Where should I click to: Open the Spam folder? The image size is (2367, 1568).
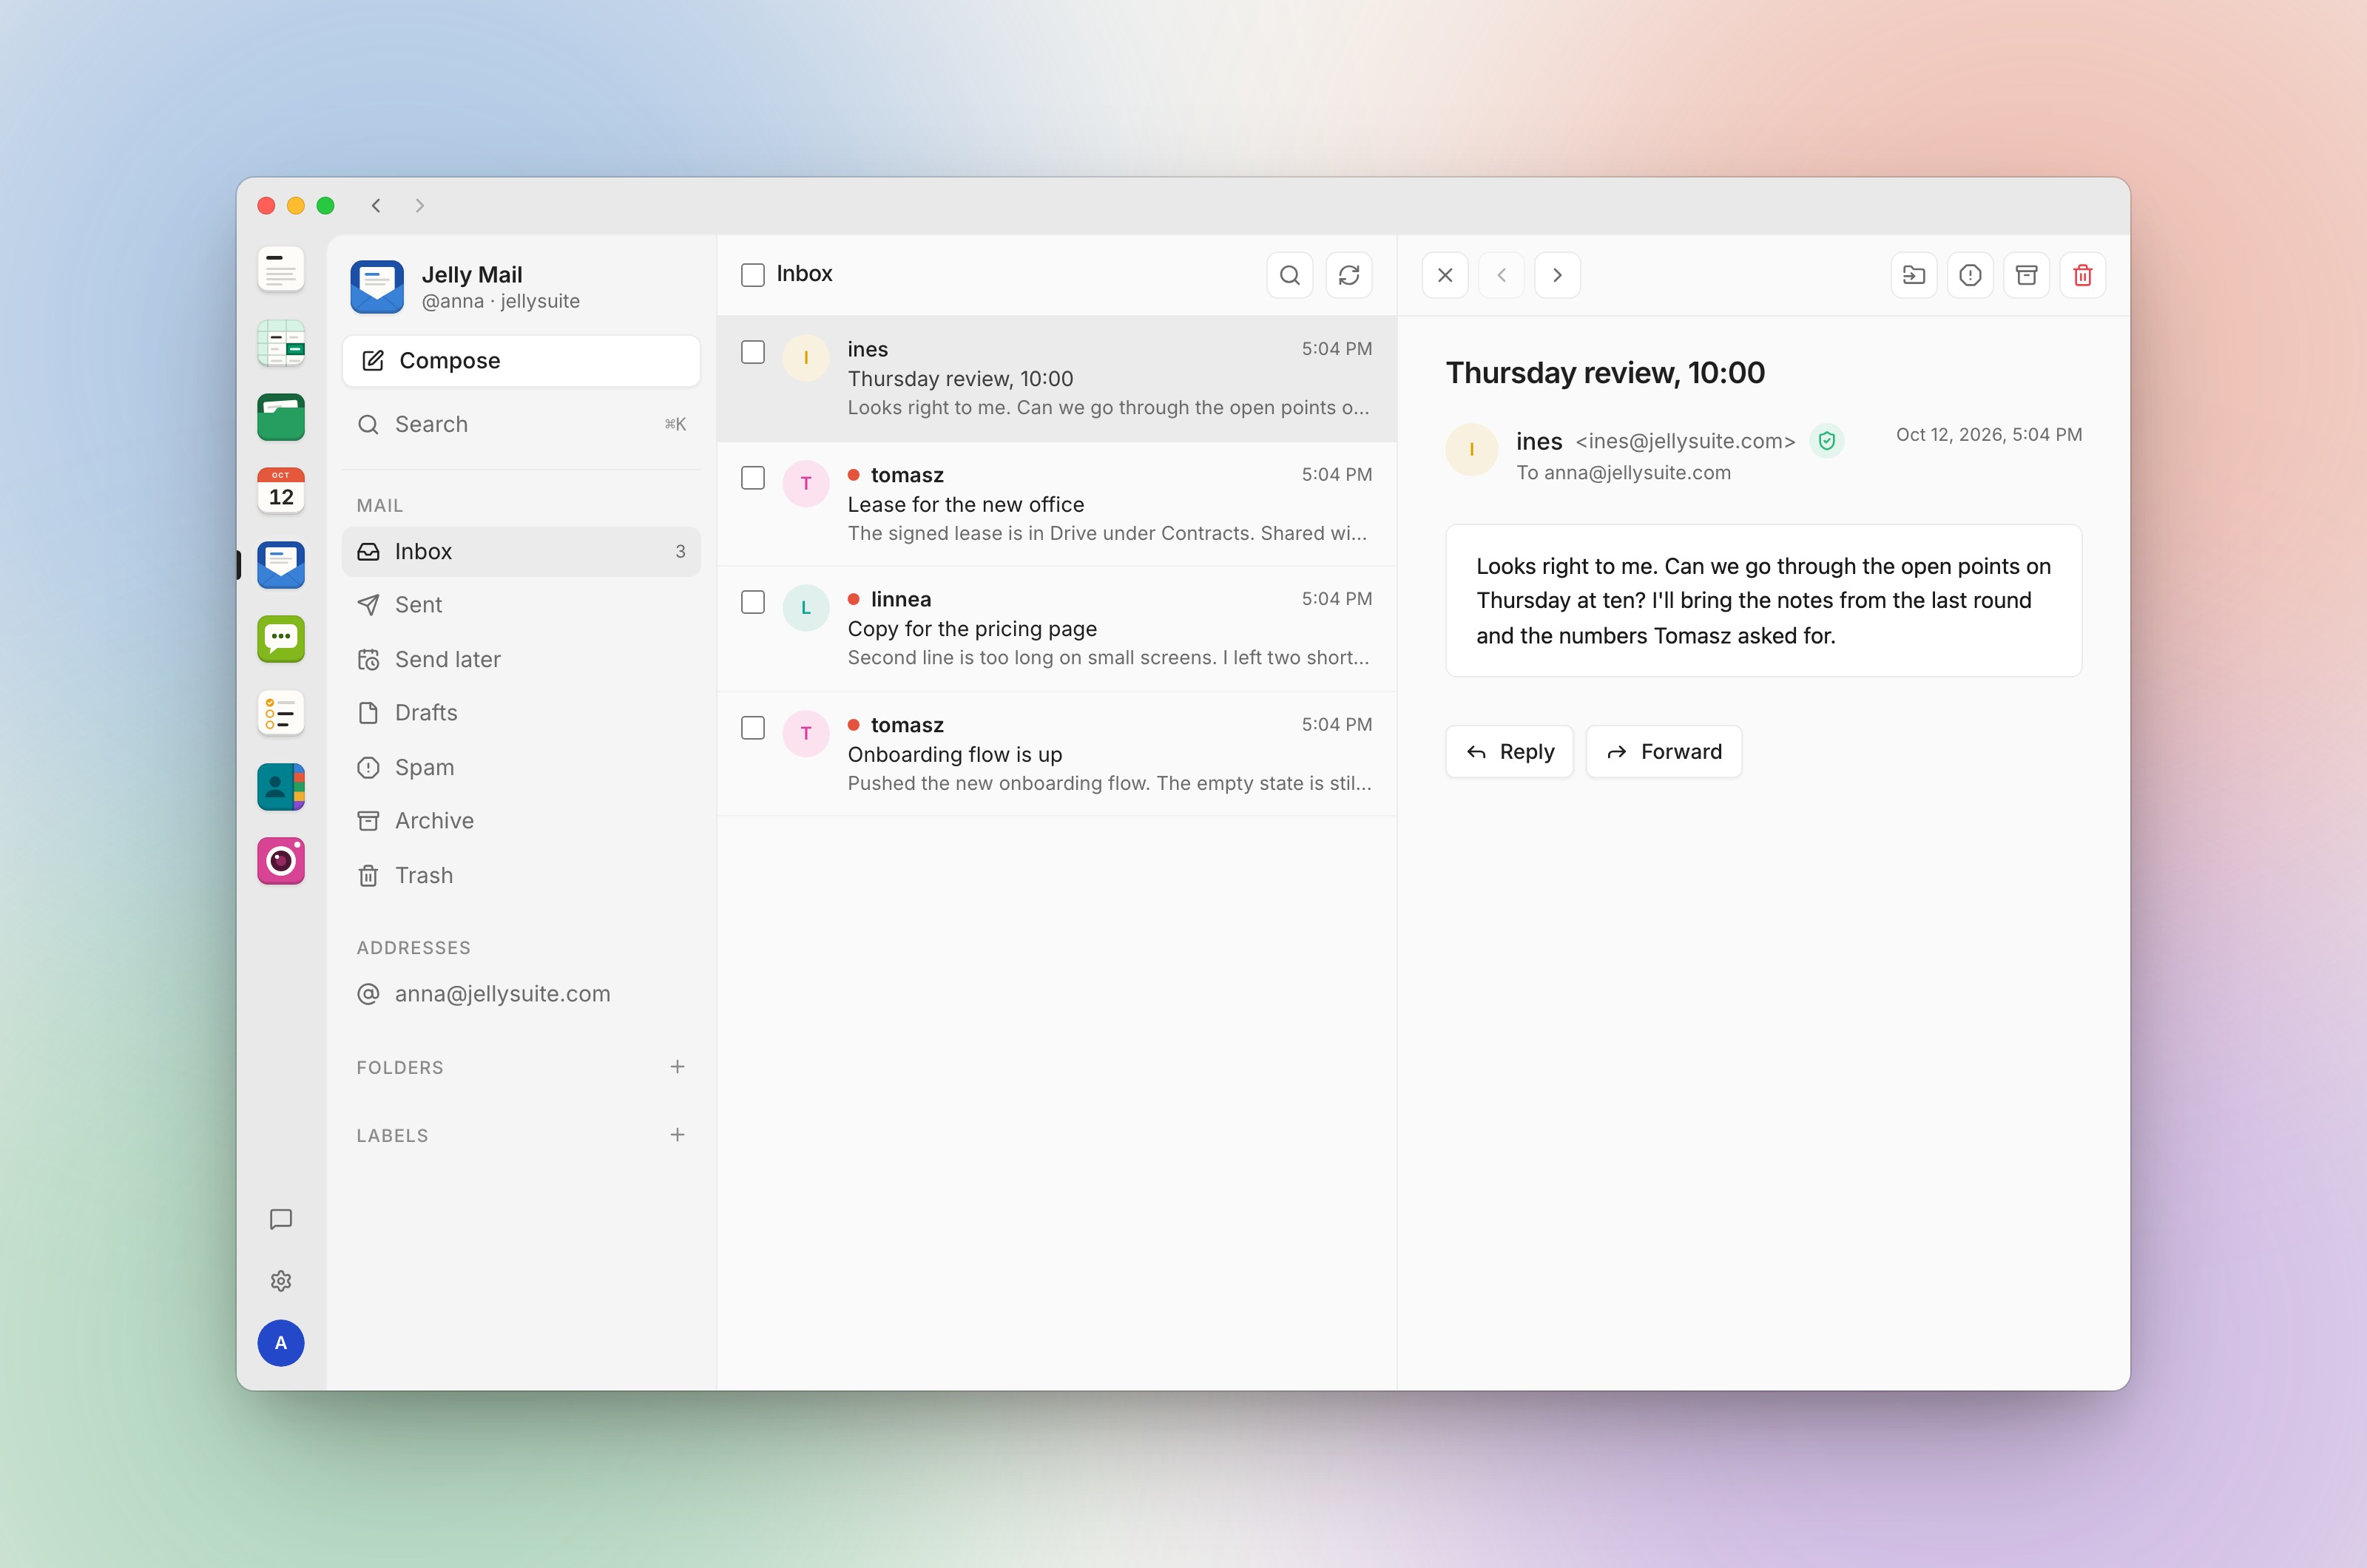pos(521,768)
